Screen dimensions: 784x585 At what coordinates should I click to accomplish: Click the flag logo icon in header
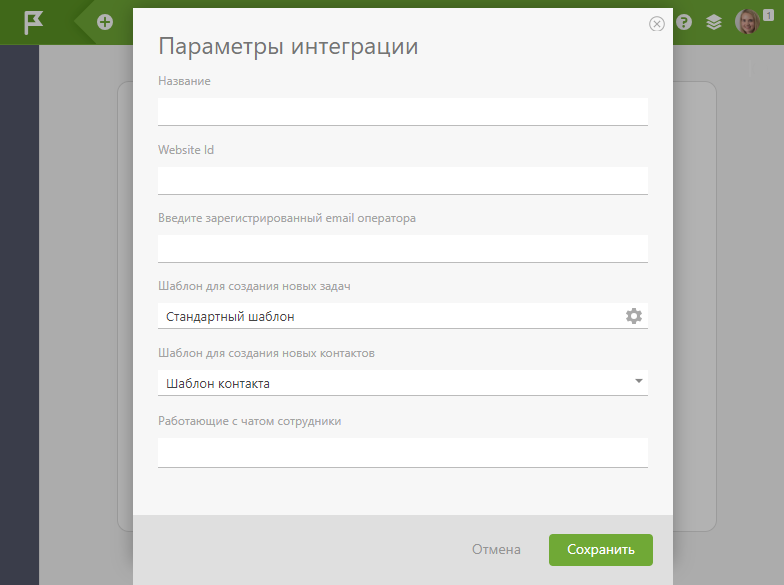tap(34, 22)
